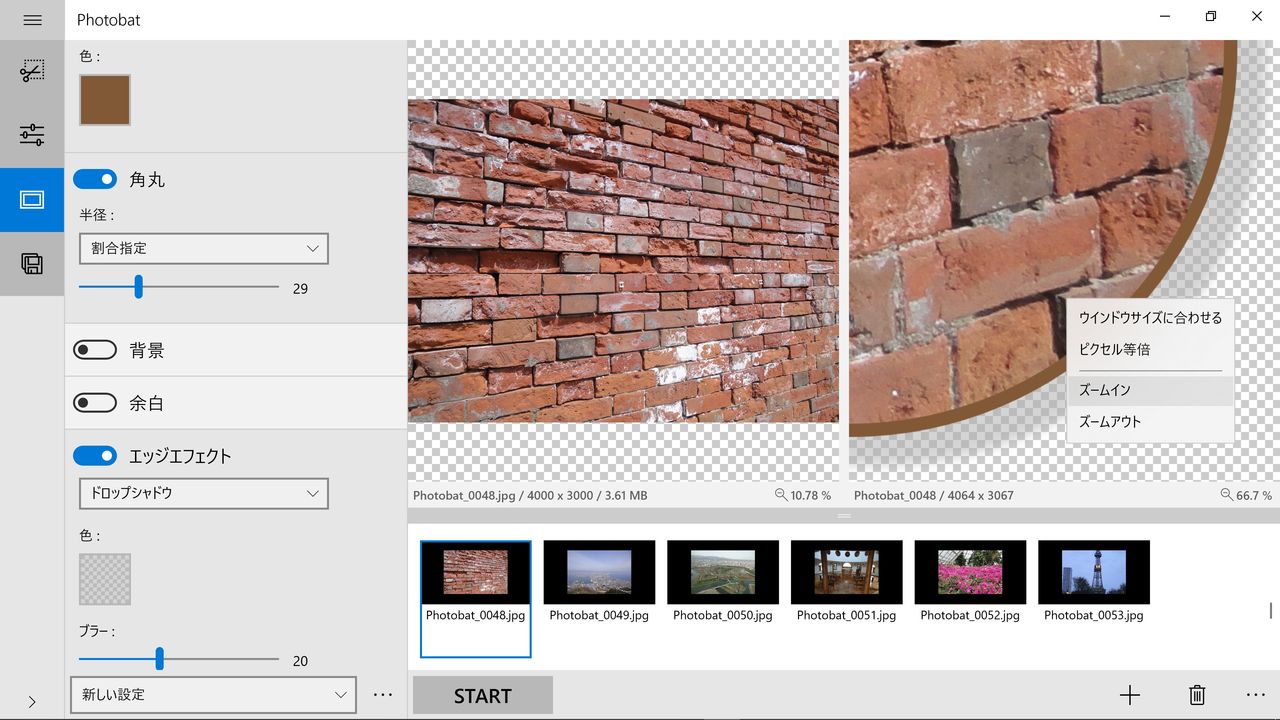Turn off the エッジエフェクト toggle

click(x=95, y=456)
